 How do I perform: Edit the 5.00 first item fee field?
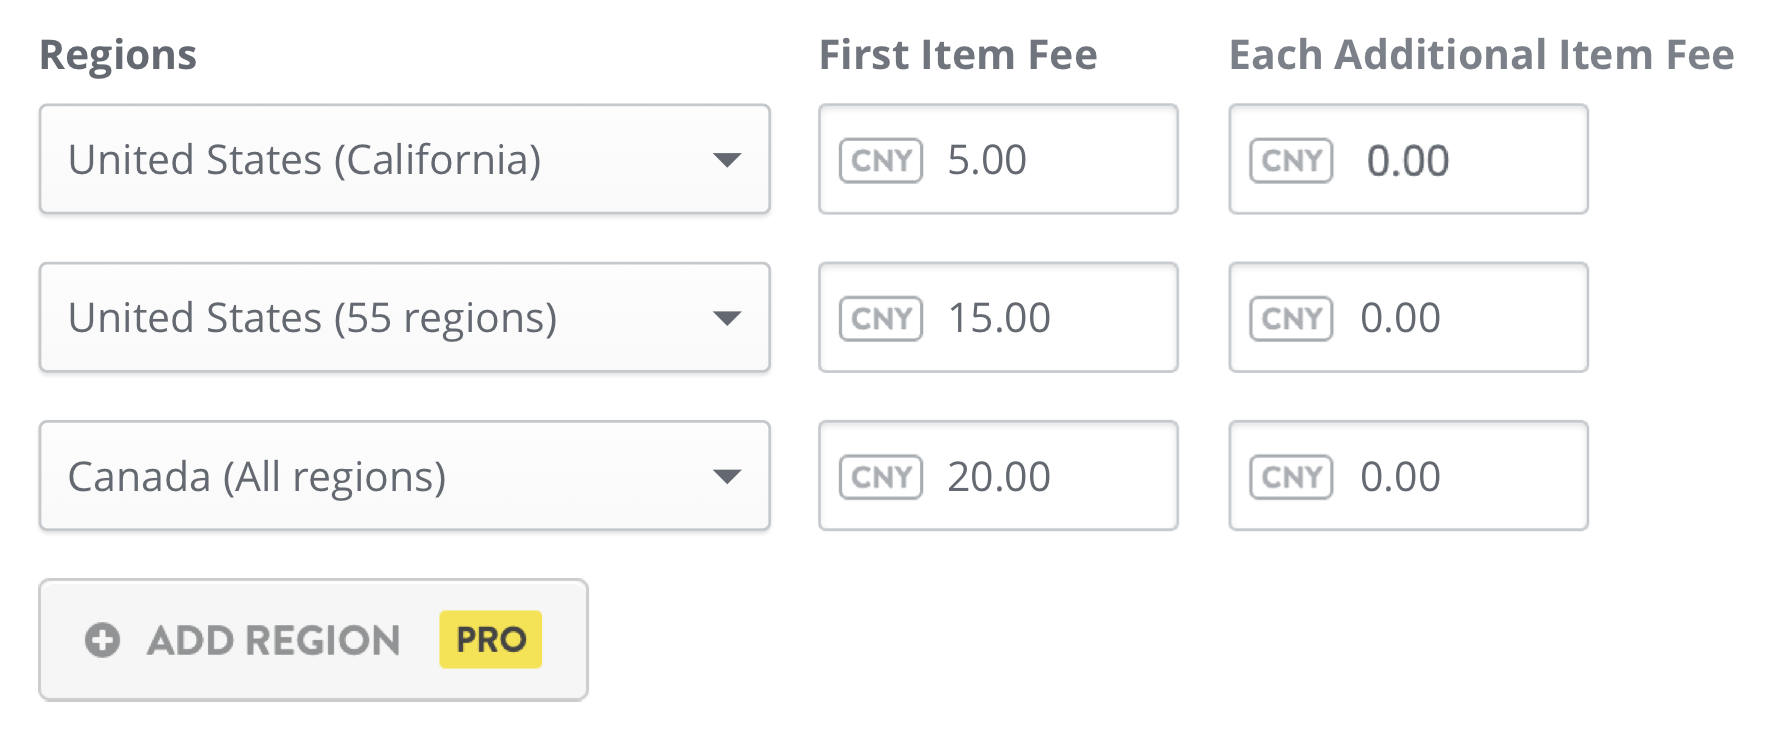pyautogui.click(x=998, y=159)
